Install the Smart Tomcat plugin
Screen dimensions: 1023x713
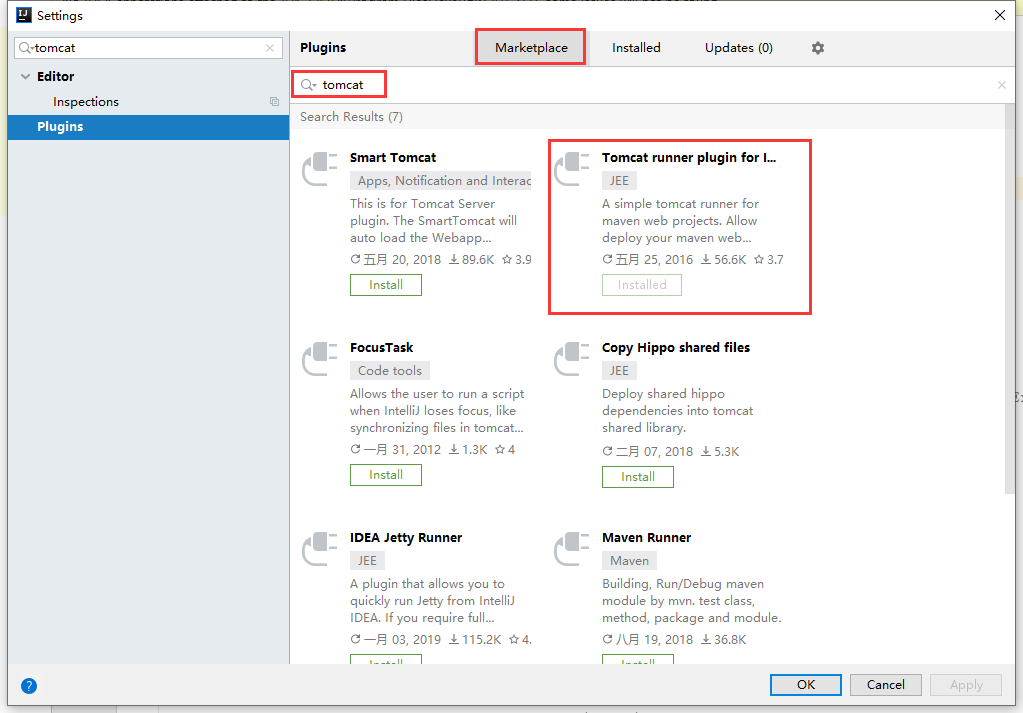pyautogui.click(x=385, y=284)
